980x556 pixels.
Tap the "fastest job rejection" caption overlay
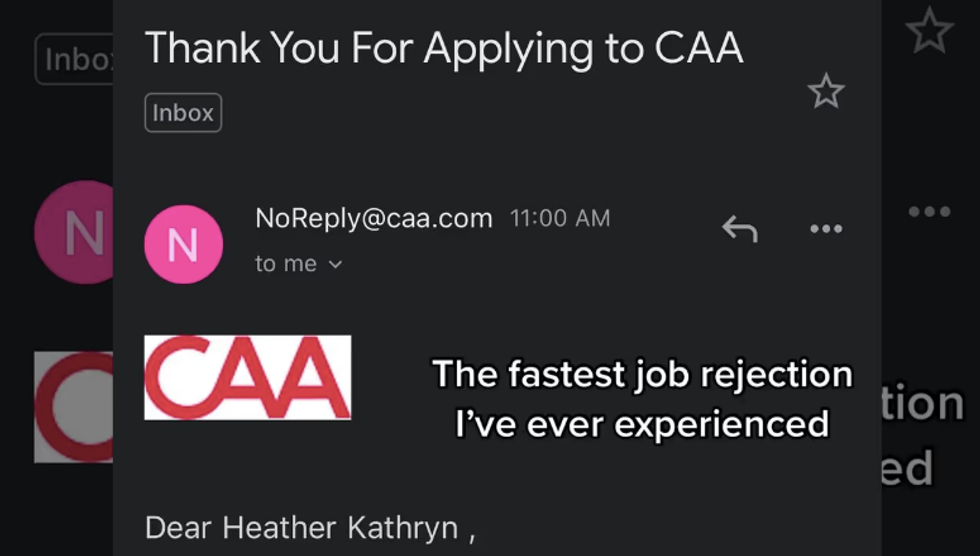click(x=642, y=376)
